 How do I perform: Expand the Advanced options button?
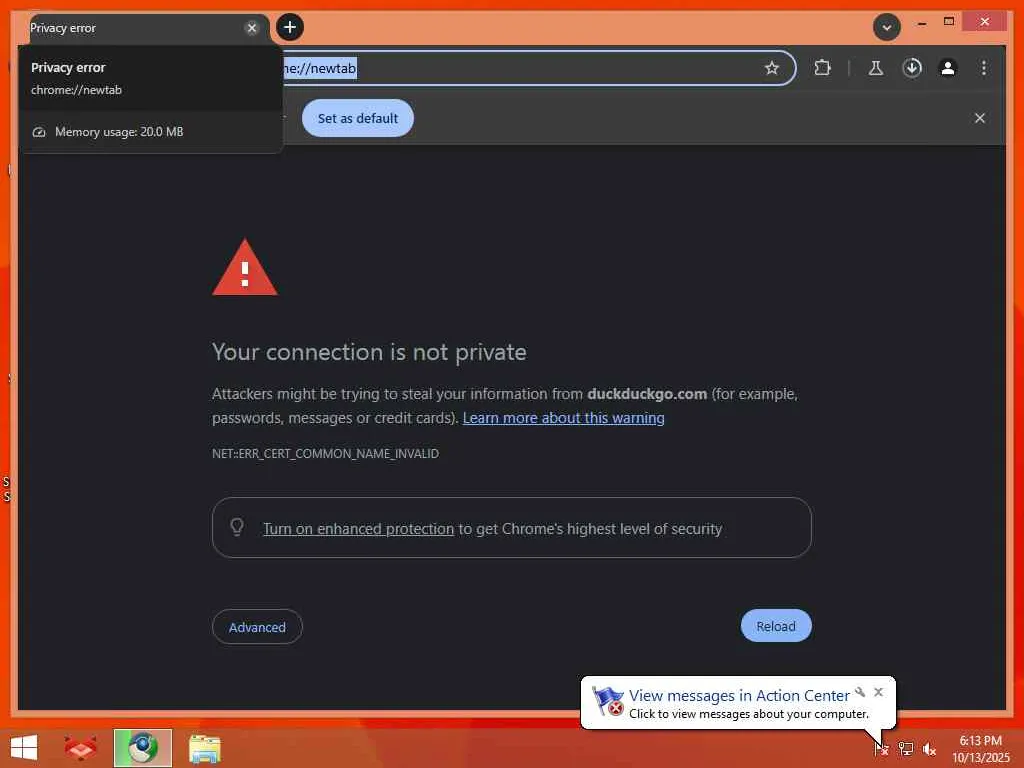click(257, 627)
